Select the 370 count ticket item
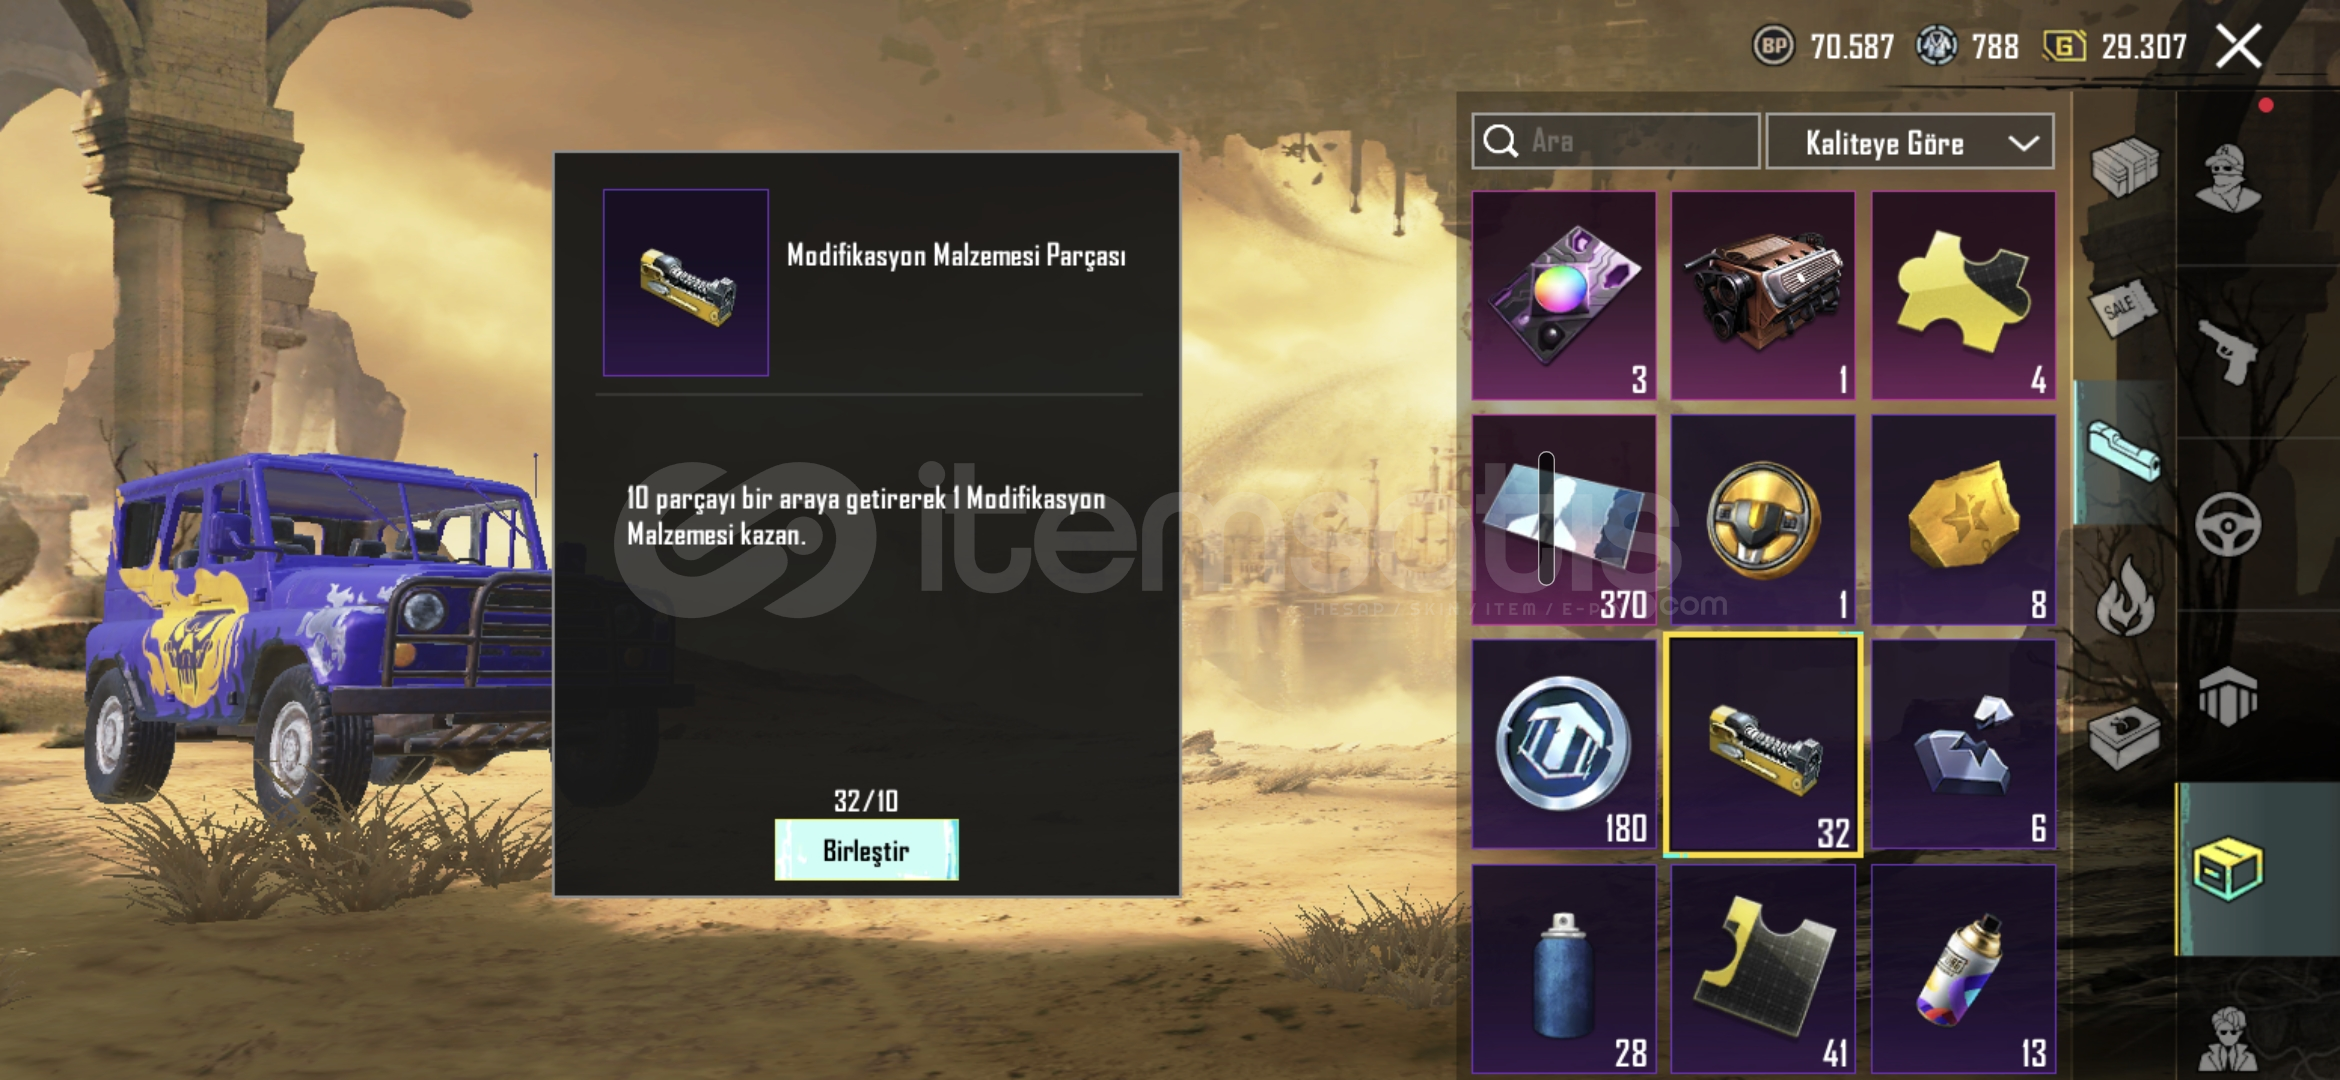Viewport: 2340px width, 1080px height. (x=1563, y=520)
